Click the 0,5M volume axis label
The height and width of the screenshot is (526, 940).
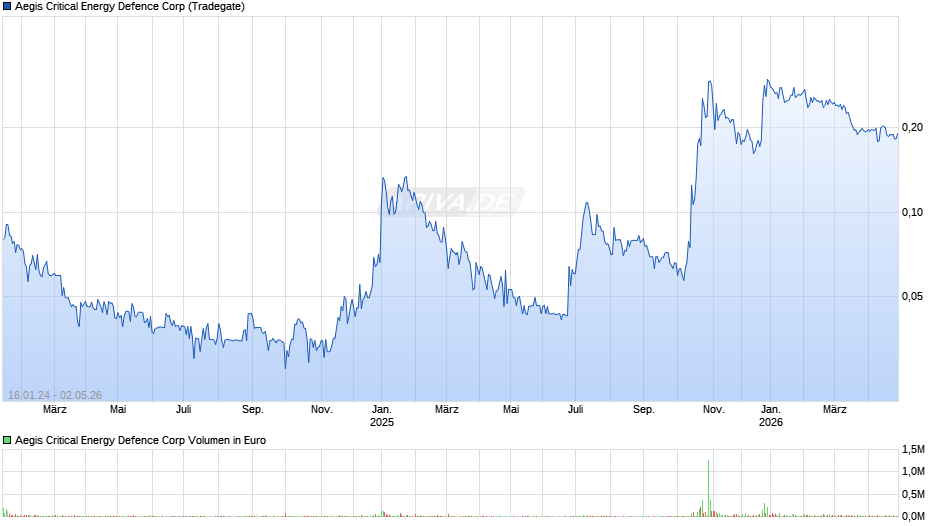coord(913,494)
